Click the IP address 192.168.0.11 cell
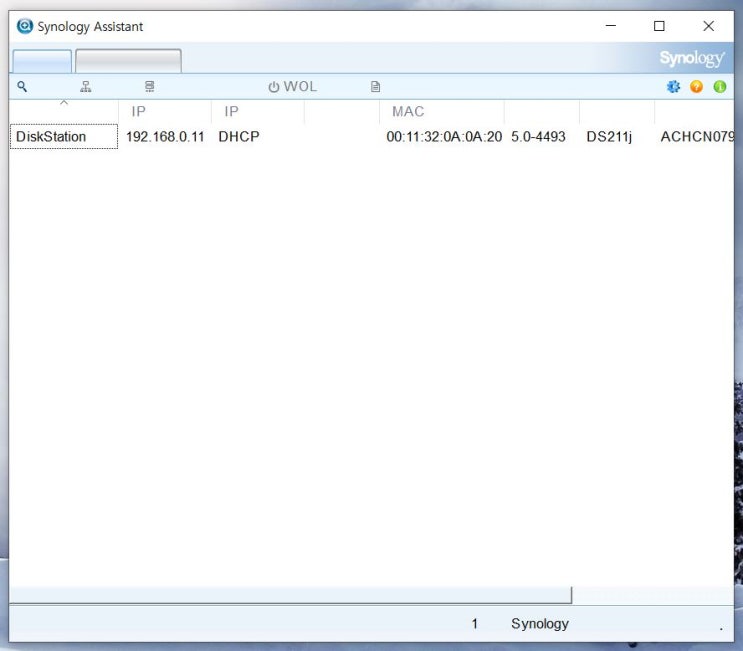Viewport: 743px width, 651px height. coord(165,137)
